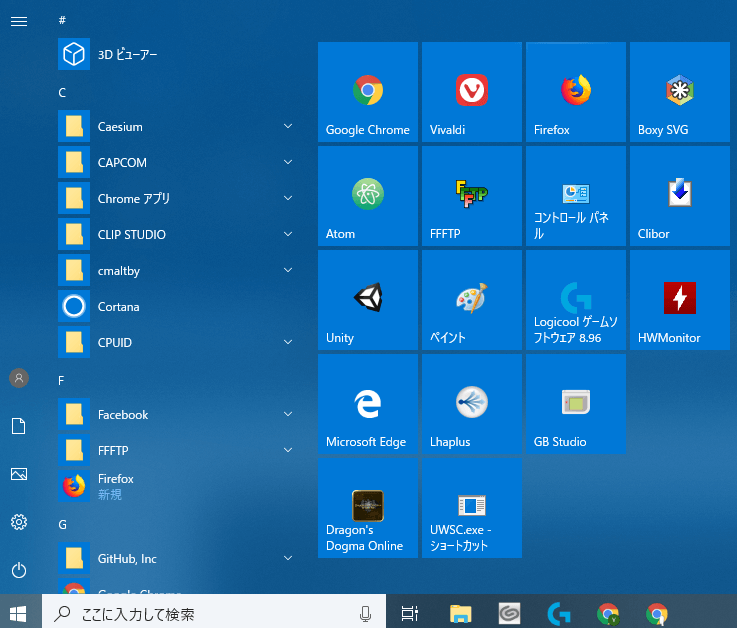Open the Caesium folder entry
The width and height of the screenshot is (737, 628).
pos(179,126)
